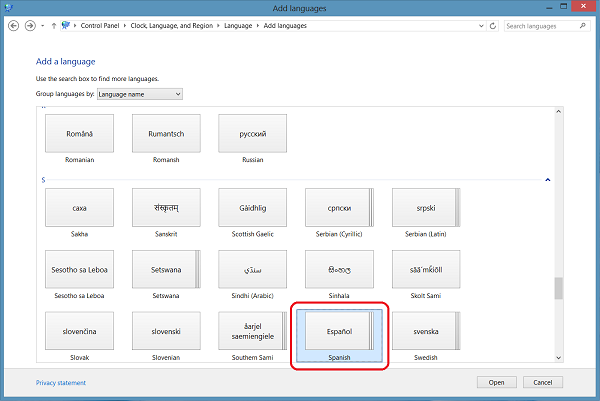Collapse the S language group
The height and width of the screenshot is (401, 600).
pyautogui.click(x=548, y=180)
